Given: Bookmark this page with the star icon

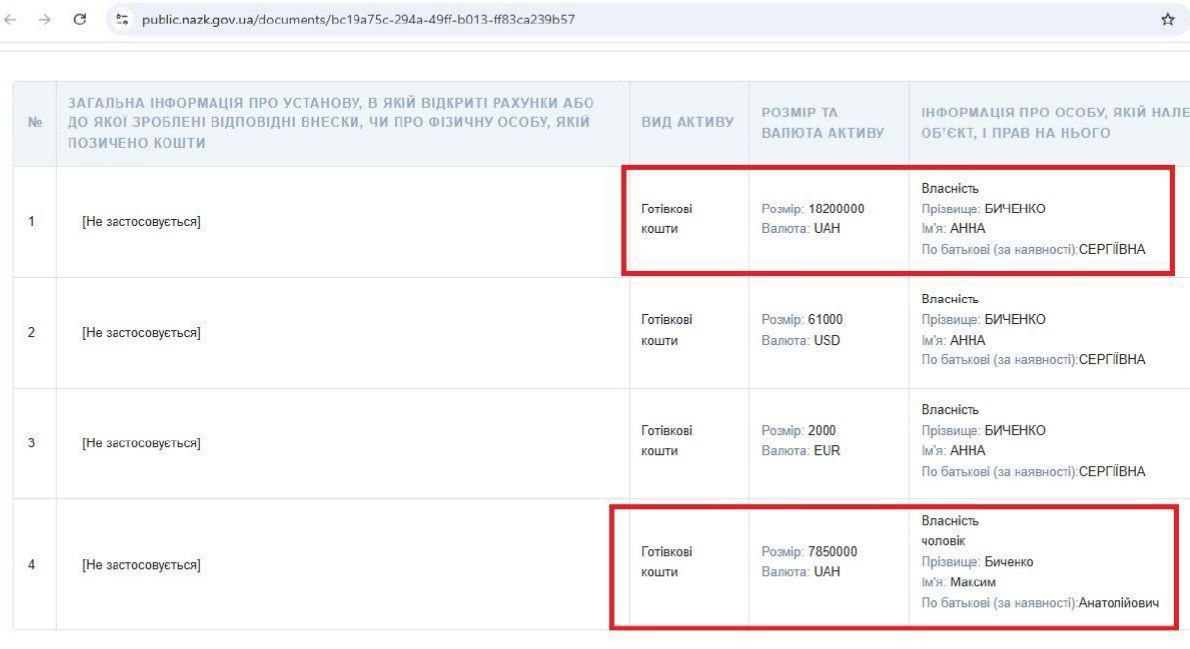Looking at the screenshot, I should pos(1167,19).
